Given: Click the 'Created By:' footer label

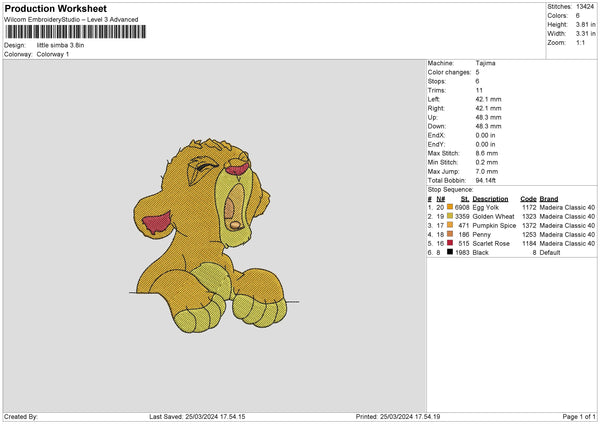Looking at the screenshot, I should pyautogui.click(x=21, y=416).
